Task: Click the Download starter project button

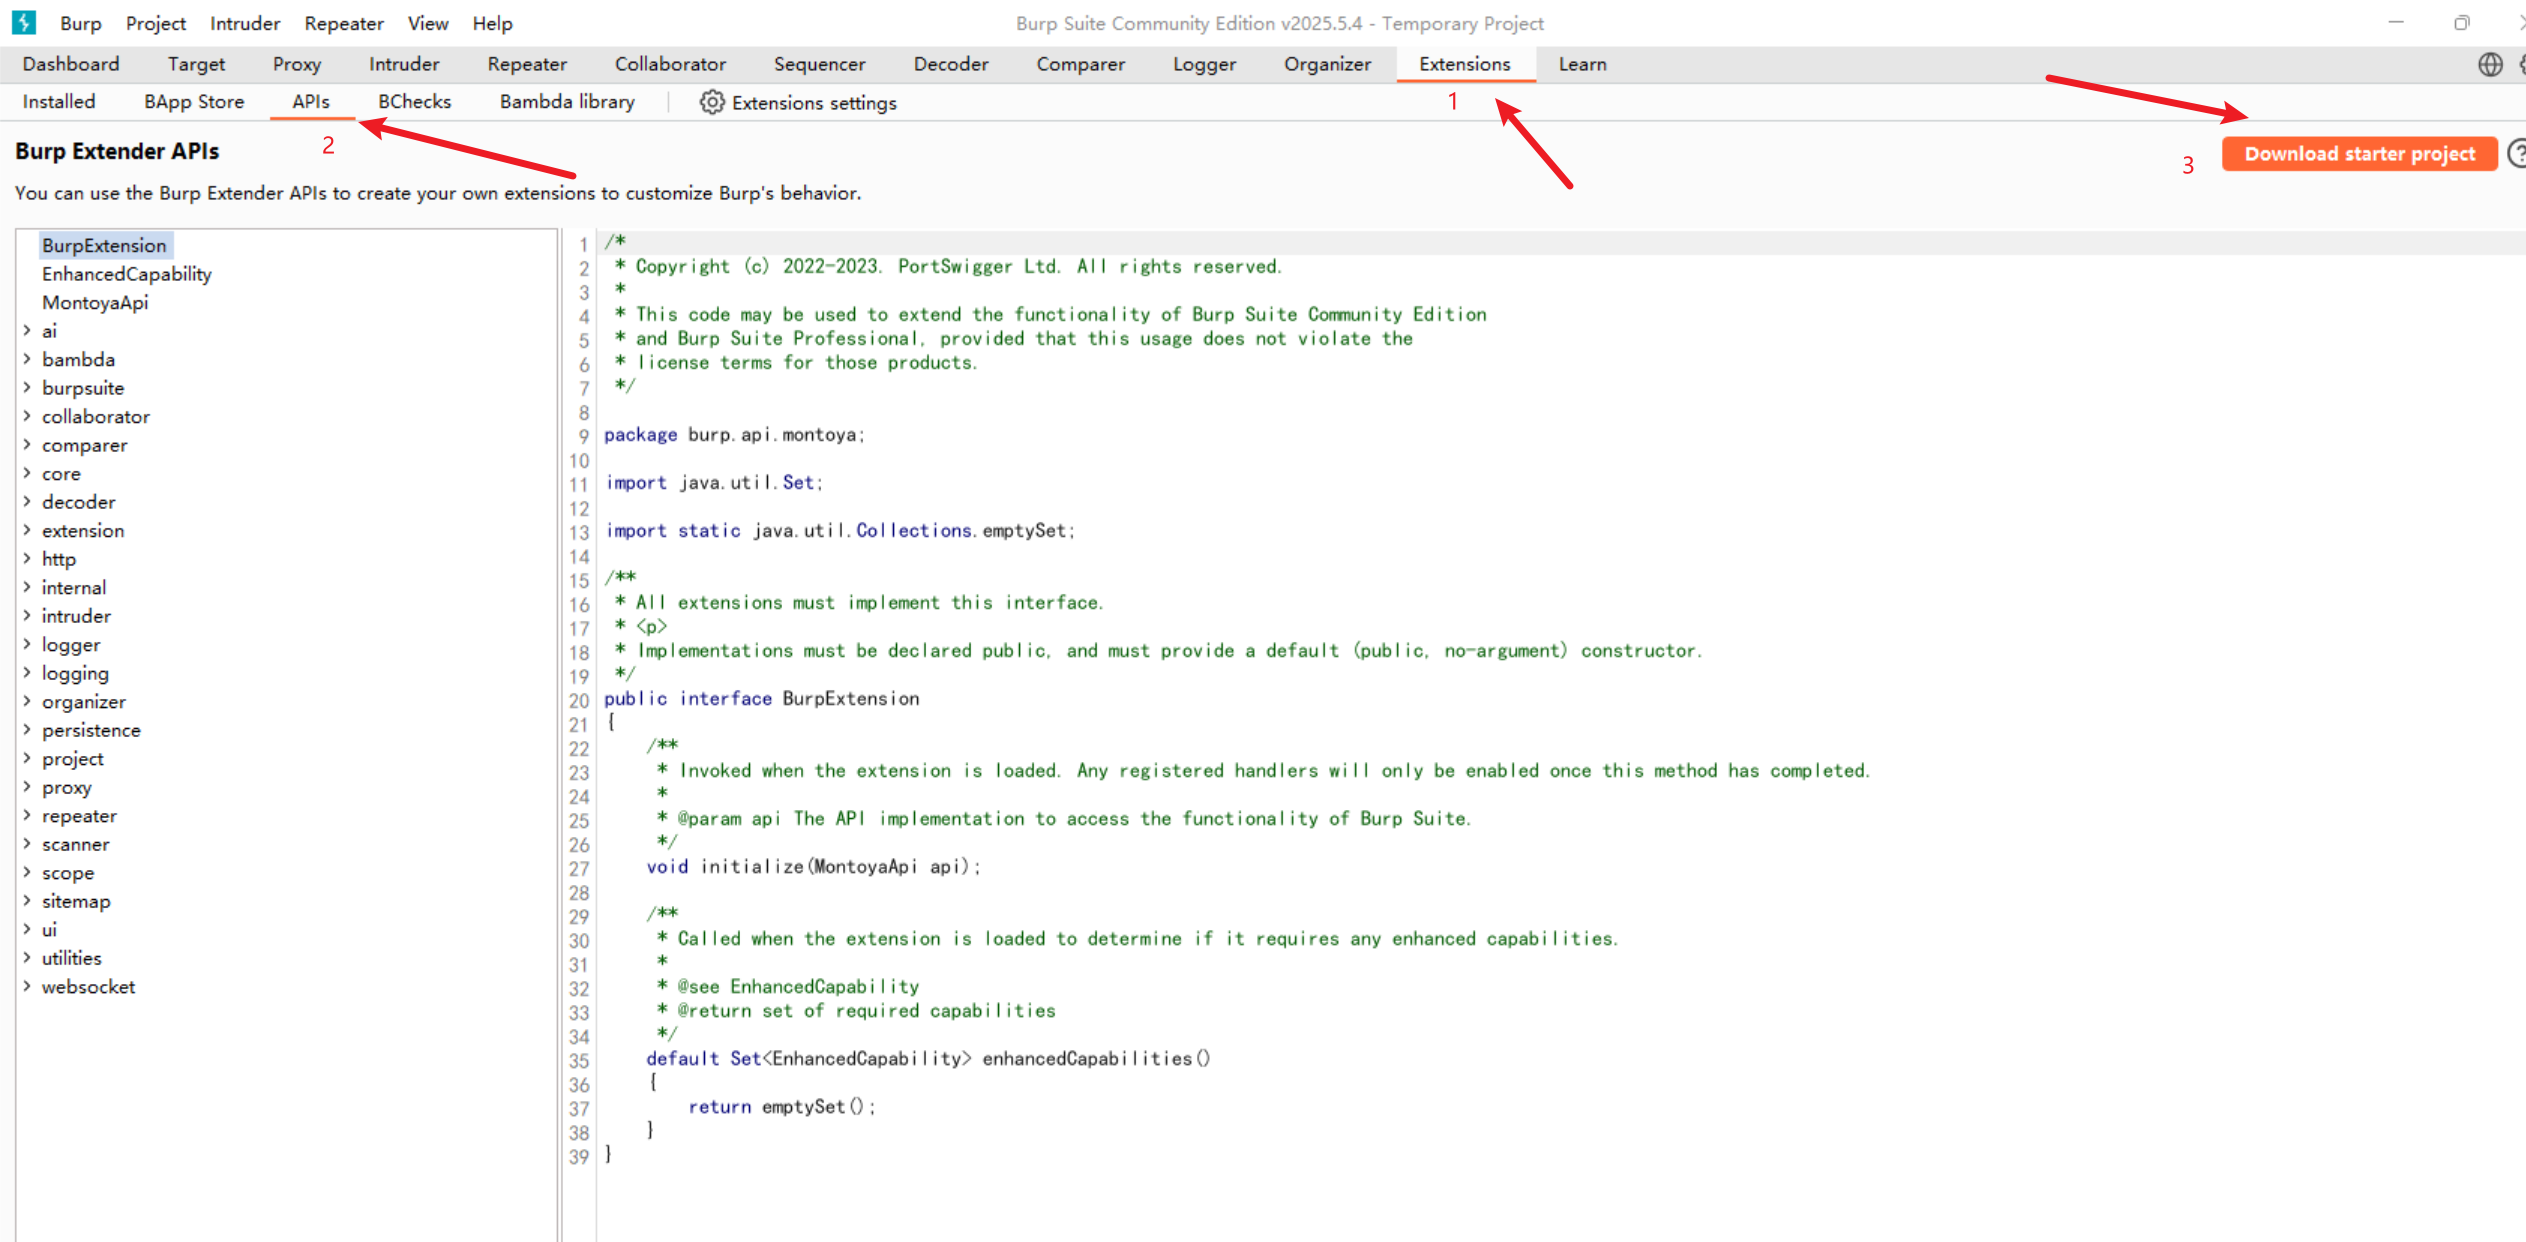Action: coord(2359,154)
